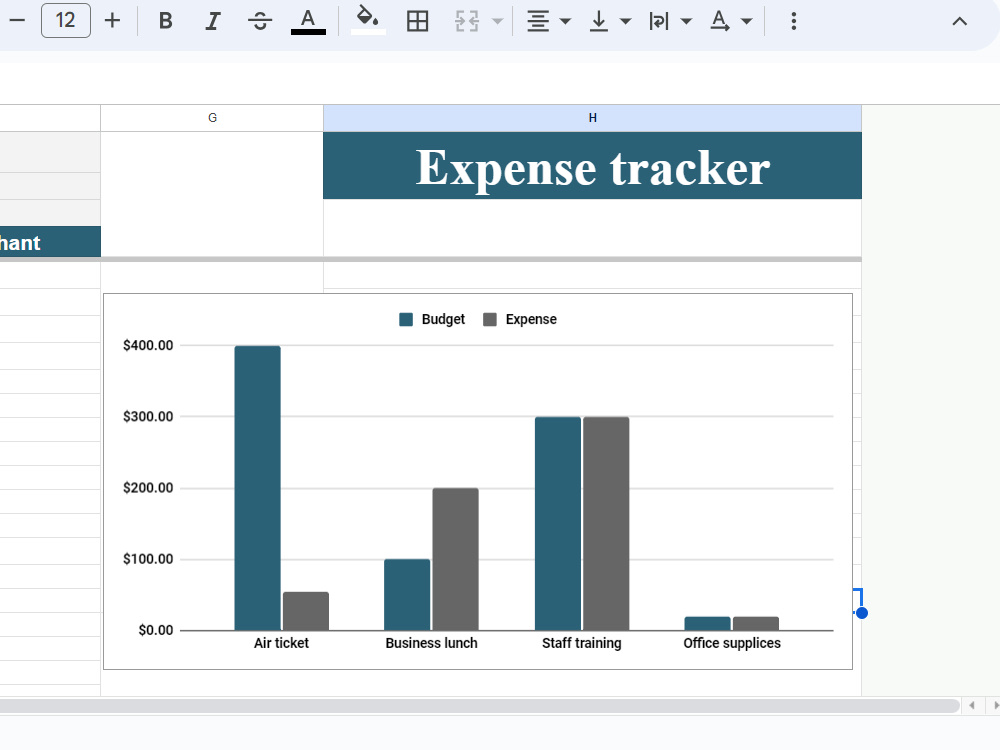Select the Office supplices Expense bar
Screen dimensions: 1000x750
coord(756,623)
